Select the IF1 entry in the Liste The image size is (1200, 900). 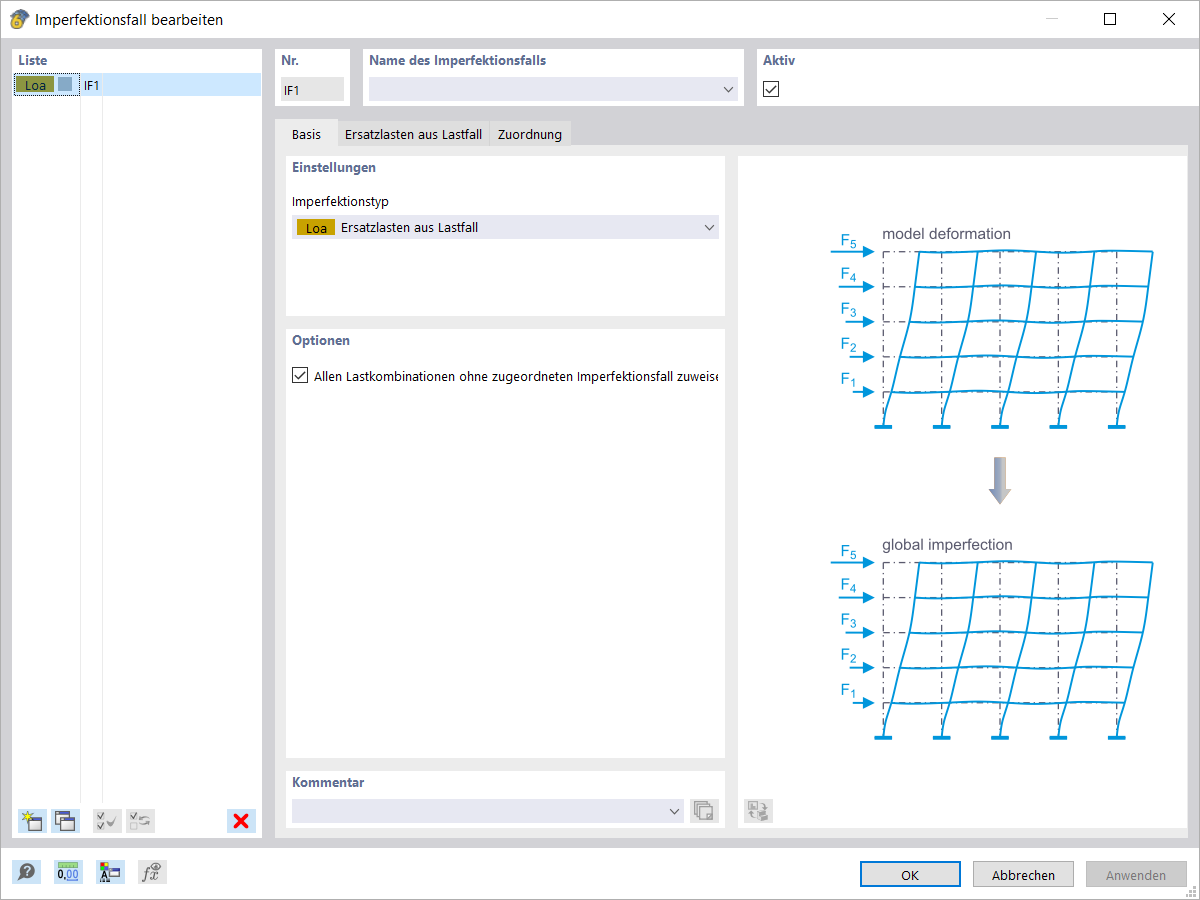[137, 85]
